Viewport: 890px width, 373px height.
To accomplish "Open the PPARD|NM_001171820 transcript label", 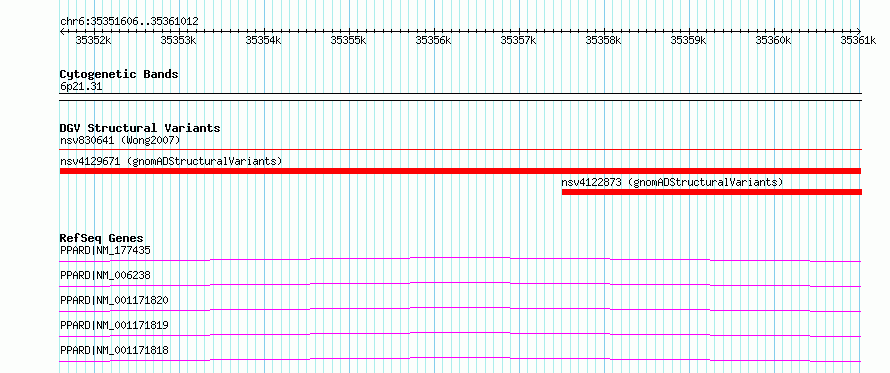I will point(114,300).
